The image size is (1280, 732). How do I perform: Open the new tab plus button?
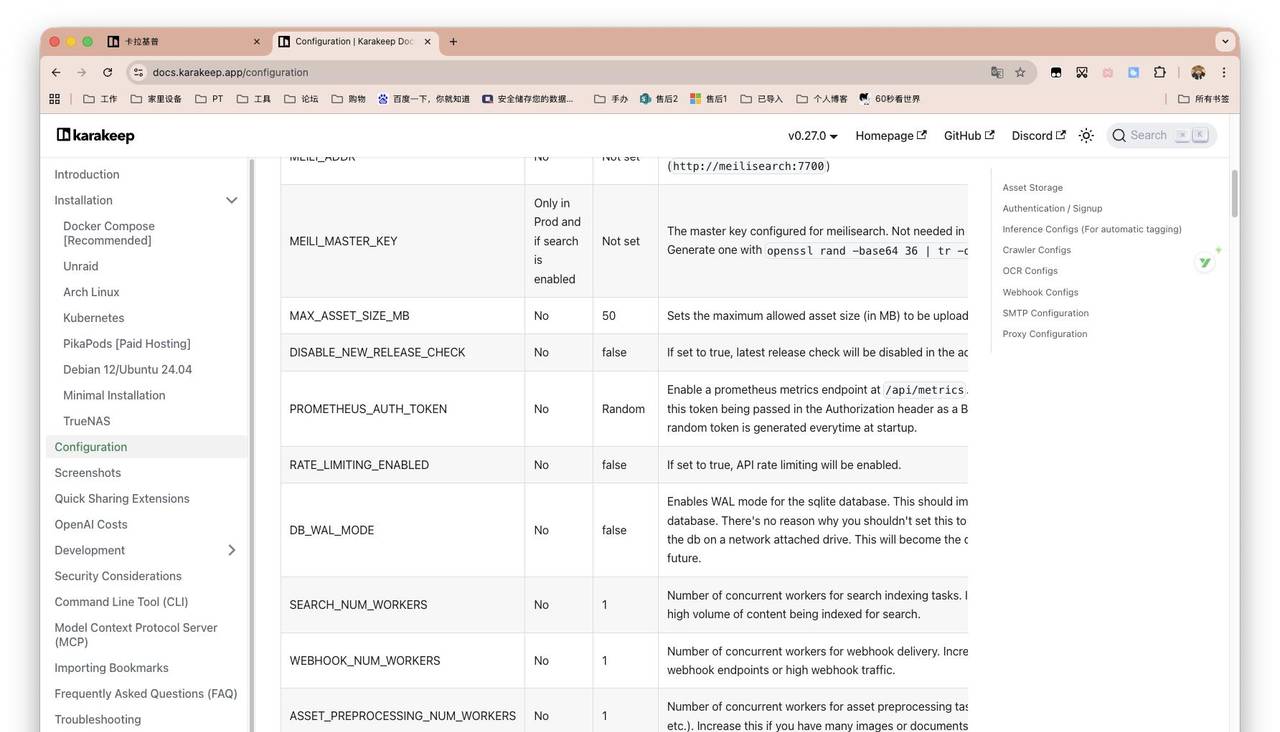[453, 42]
